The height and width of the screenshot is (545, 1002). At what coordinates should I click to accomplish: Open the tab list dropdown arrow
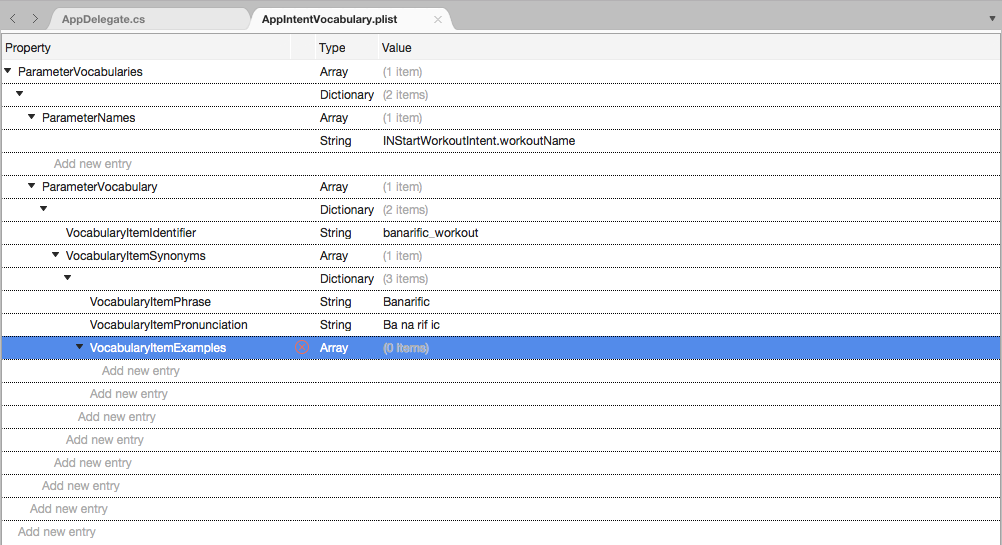[992, 19]
